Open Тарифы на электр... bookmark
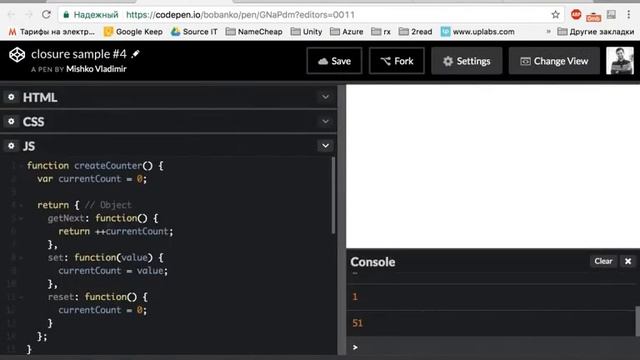640x360 pixels. click(52, 31)
